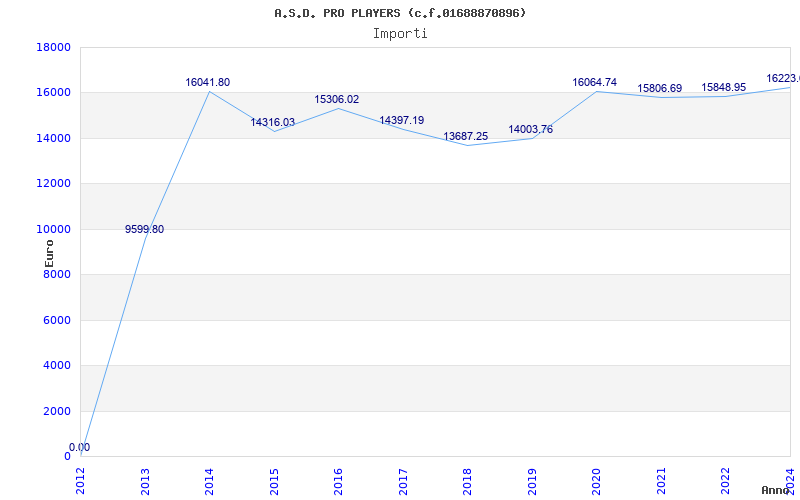Select the 15848.95 data label

point(724,87)
